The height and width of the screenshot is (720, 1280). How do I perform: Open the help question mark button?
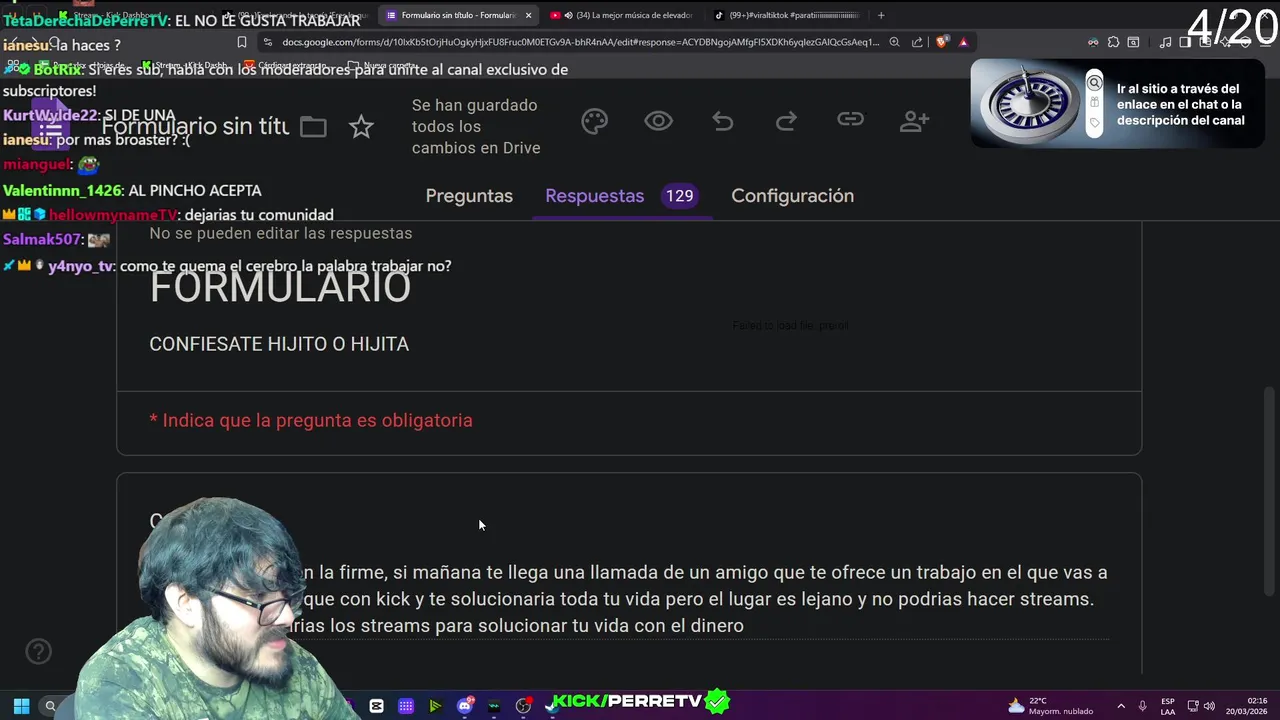point(38,652)
